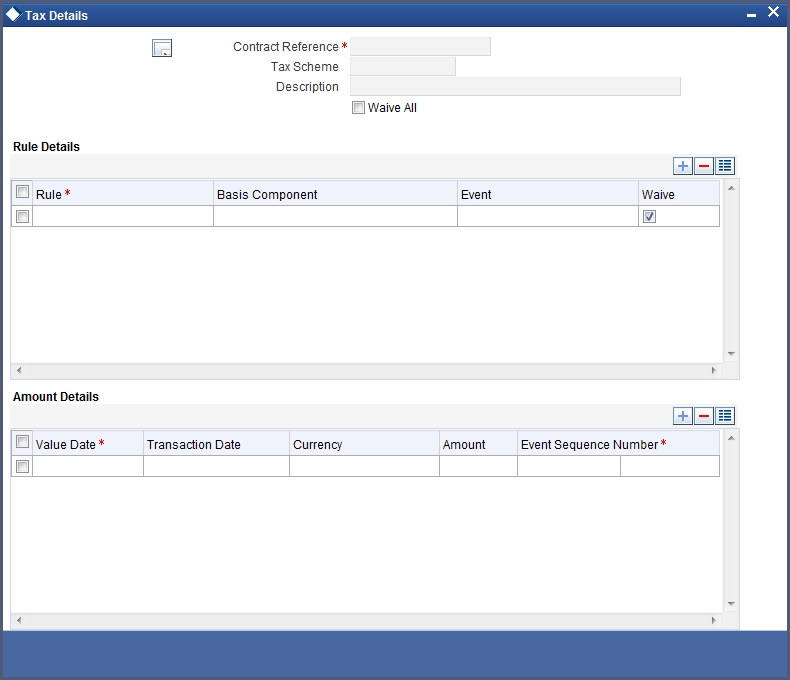Screen dimensions: 790x680
Task: Click the query icon beside Contract Reference
Action: 162,48
